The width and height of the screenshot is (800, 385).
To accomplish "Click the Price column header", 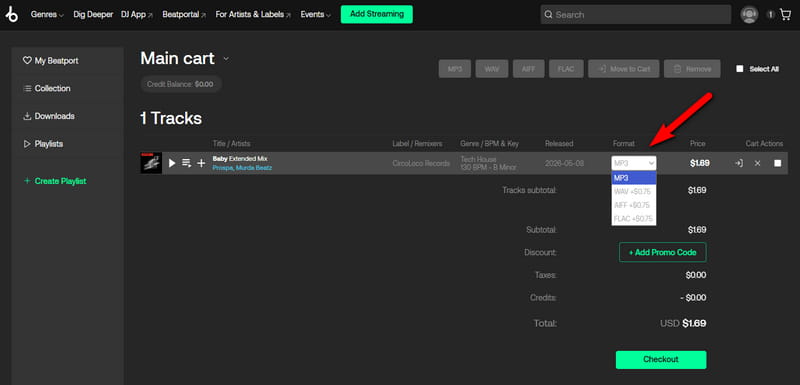I will pyautogui.click(x=697, y=144).
